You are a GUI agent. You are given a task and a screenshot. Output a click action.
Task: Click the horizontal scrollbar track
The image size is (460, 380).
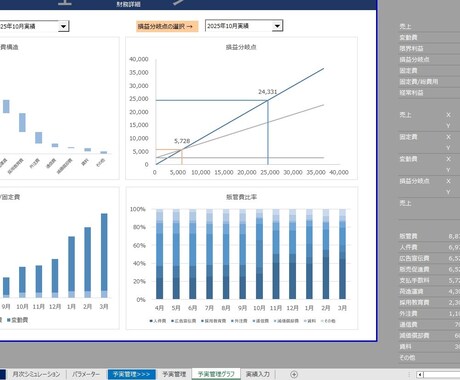click(442, 375)
